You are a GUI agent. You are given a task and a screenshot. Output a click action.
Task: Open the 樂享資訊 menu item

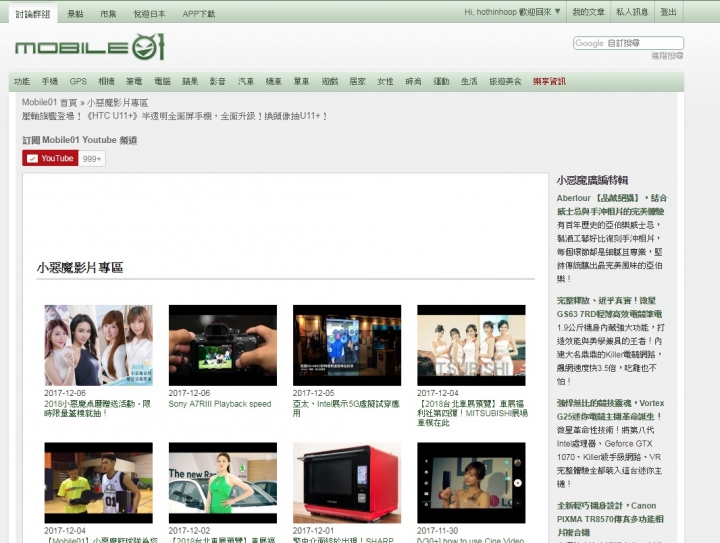(x=549, y=81)
